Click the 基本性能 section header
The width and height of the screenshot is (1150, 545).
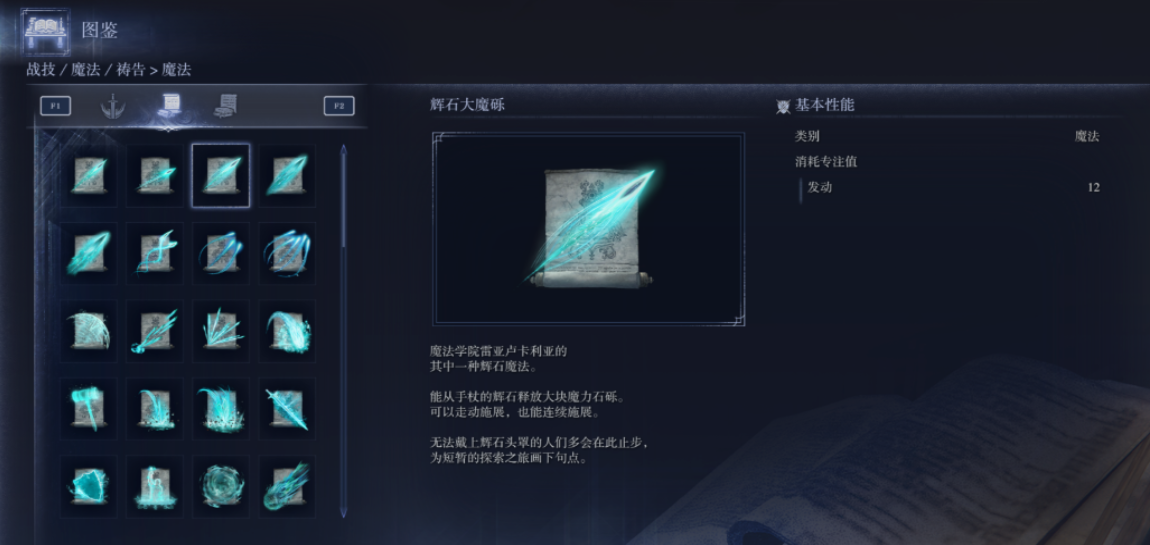coord(824,106)
